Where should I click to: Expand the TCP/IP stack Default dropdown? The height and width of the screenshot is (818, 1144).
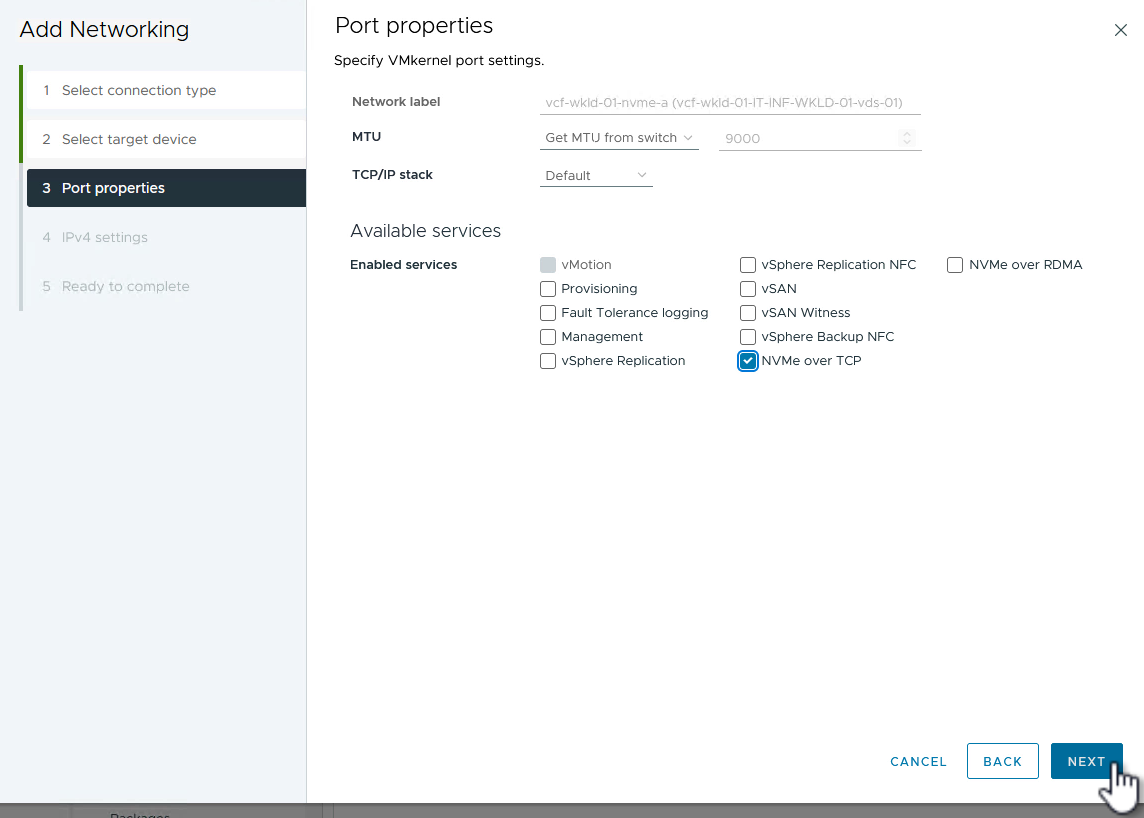(x=596, y=176)
